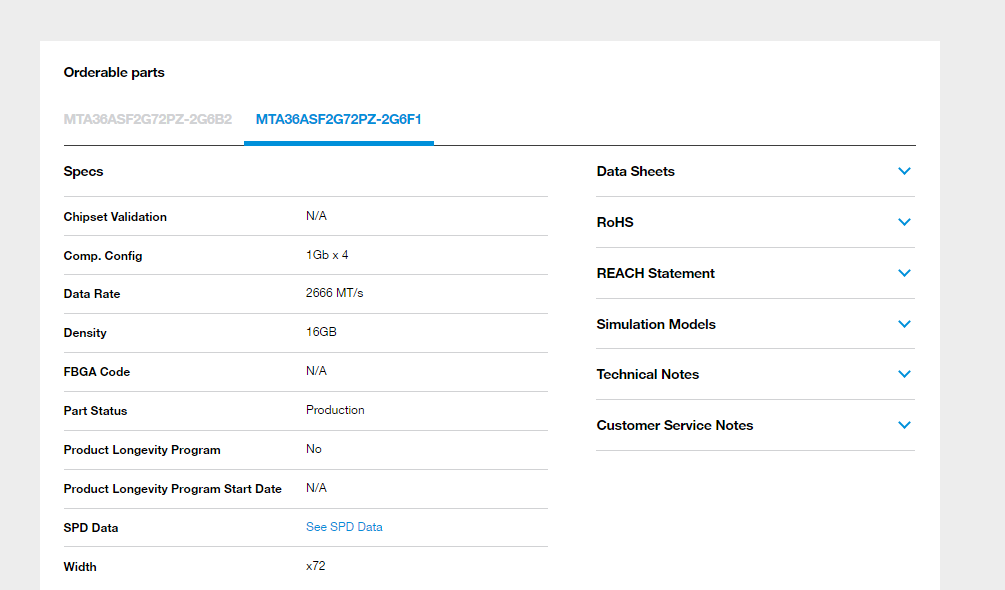Screen dimensions: 1005x590
Task: Click the Data Rate label
Action: tap(92, 294)
